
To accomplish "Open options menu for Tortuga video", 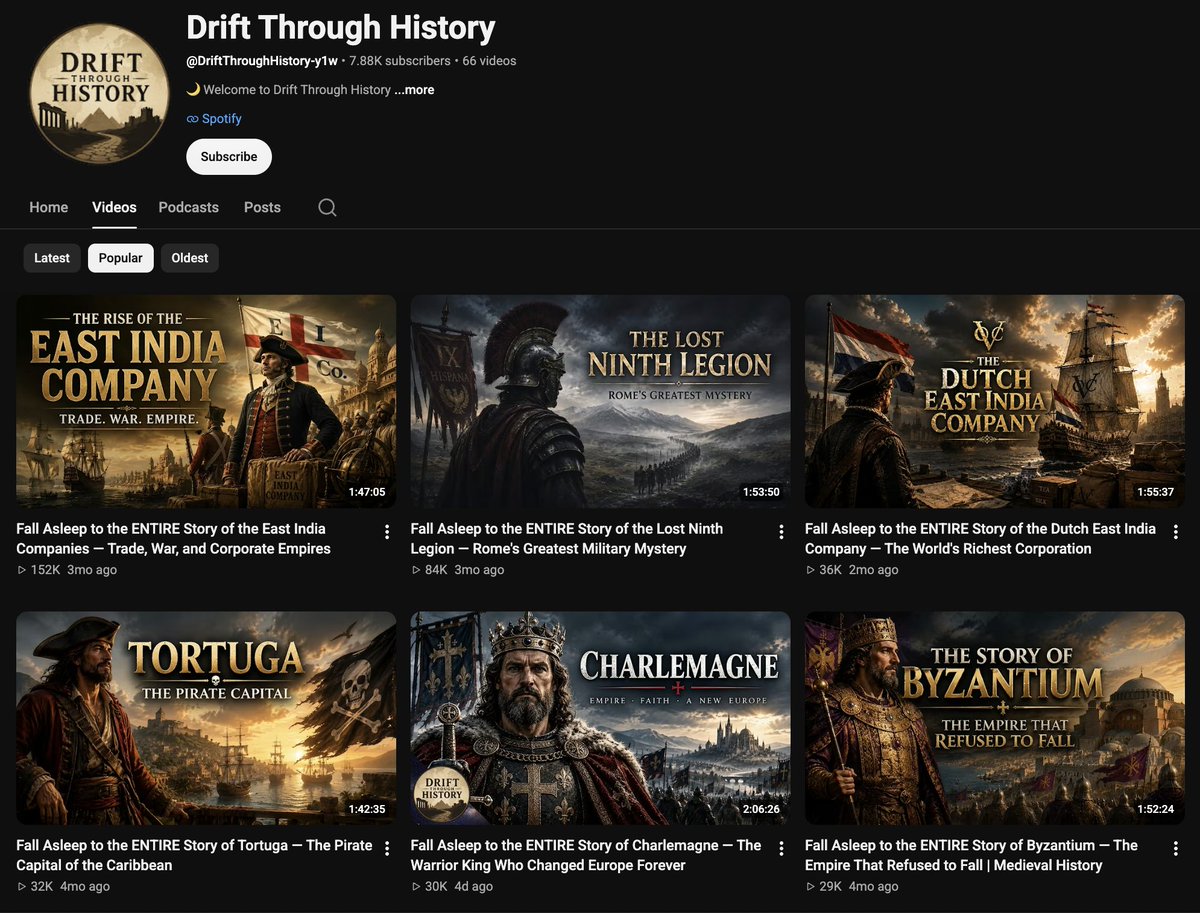I will pos(387,849).
